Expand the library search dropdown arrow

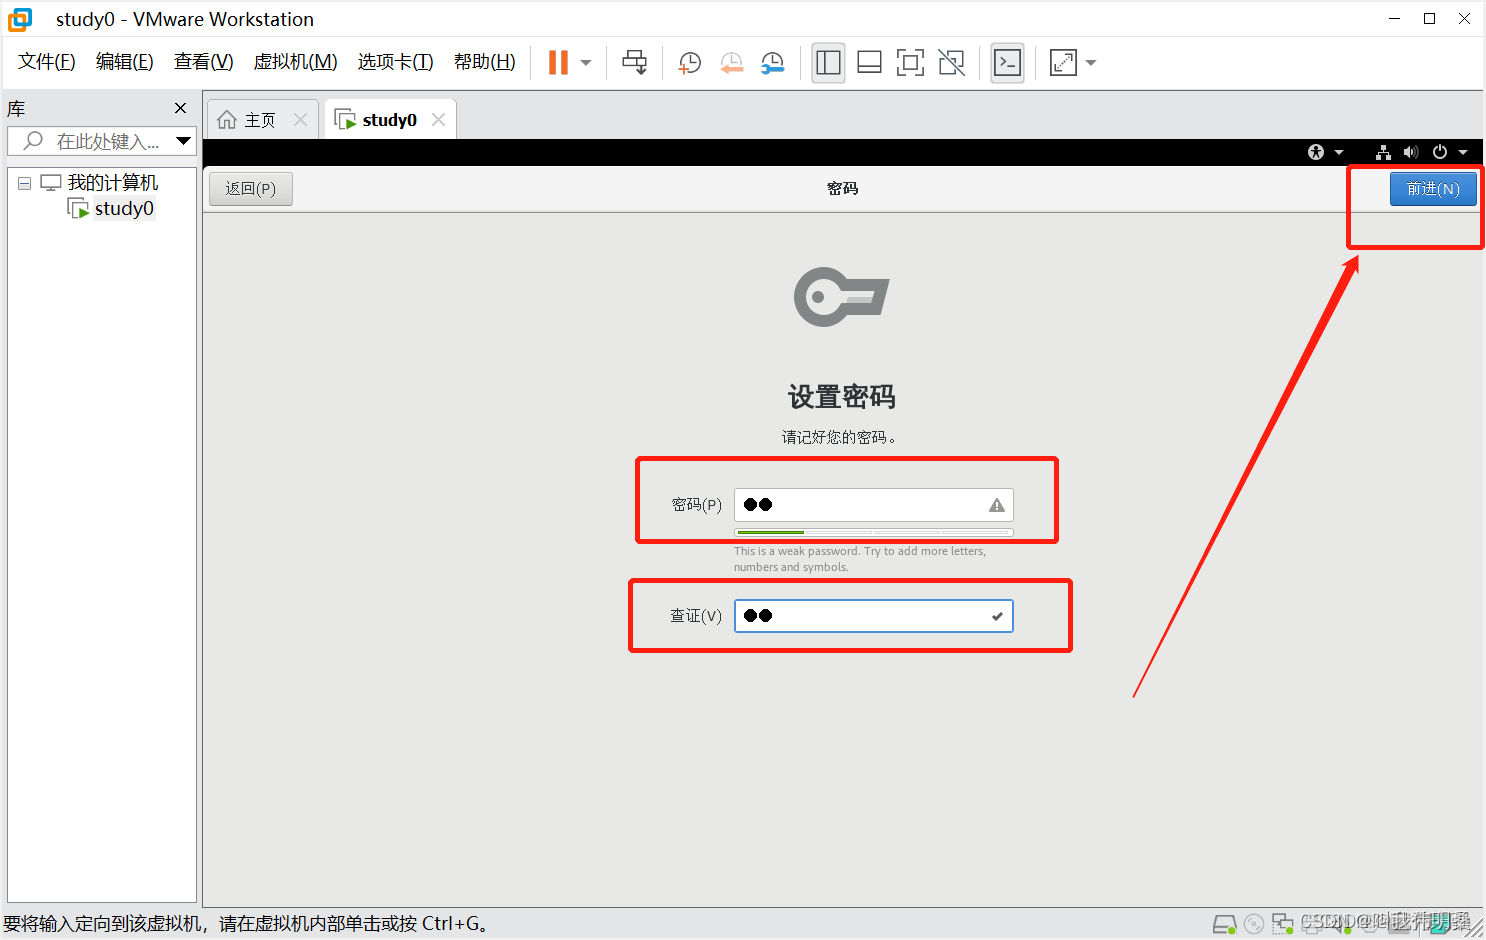coord(184,141)
